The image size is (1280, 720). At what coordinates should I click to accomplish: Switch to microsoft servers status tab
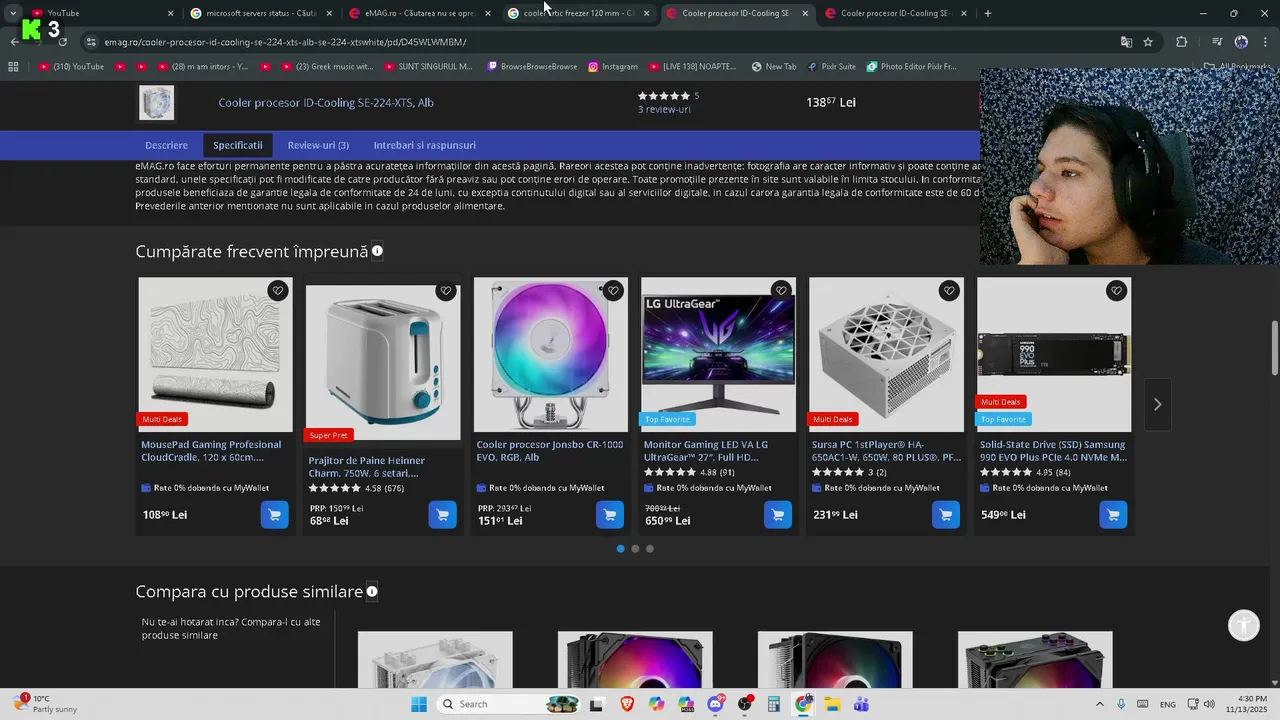pyautogui.click(x=261, y=13)
